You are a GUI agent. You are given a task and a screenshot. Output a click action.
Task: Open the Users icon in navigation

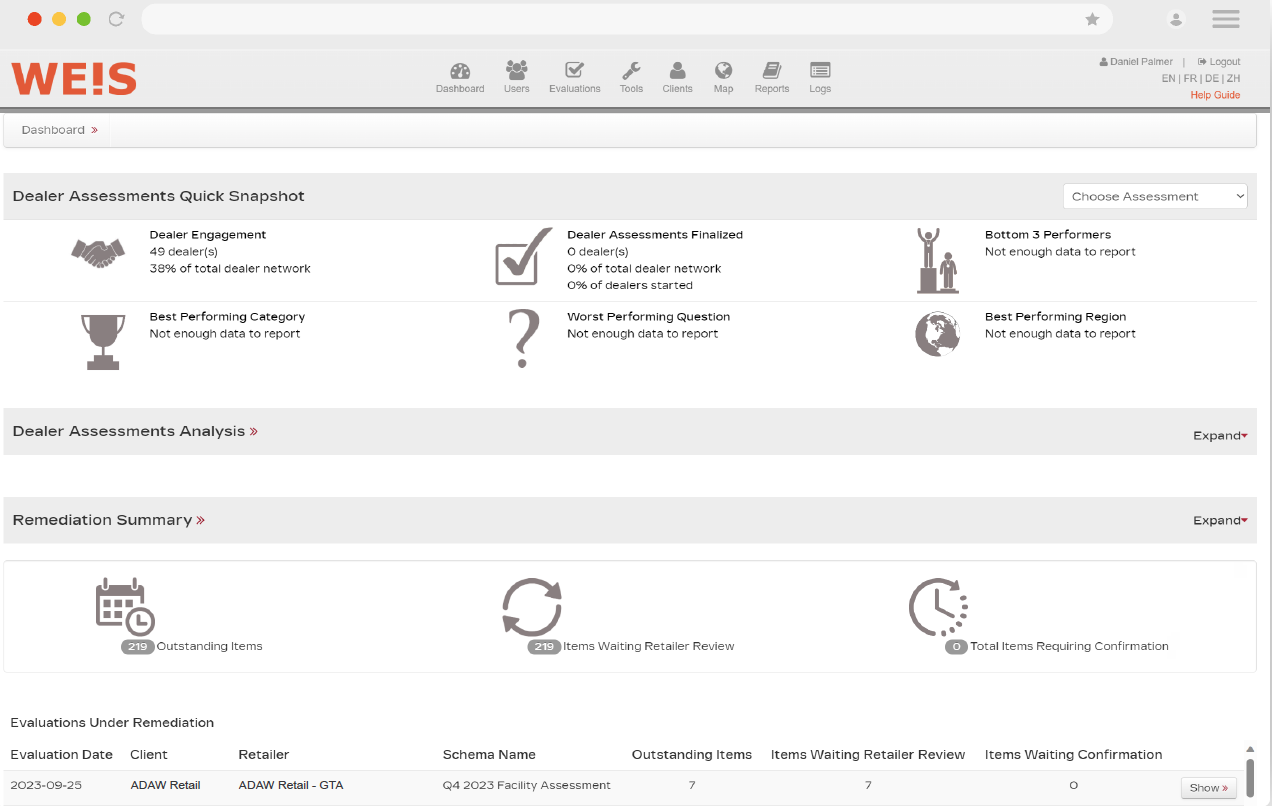click(x=516, y=71)
